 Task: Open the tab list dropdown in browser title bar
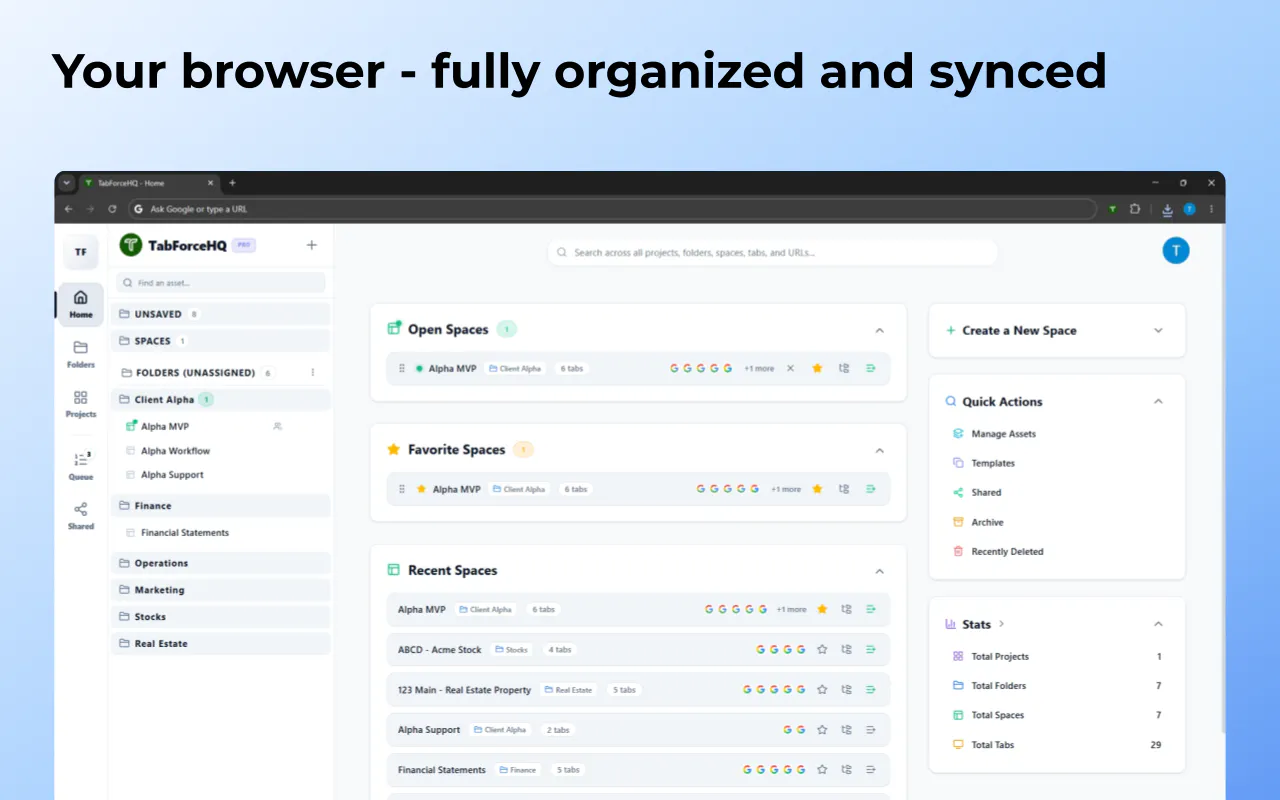pyautogui.click(x=66, y=183)
